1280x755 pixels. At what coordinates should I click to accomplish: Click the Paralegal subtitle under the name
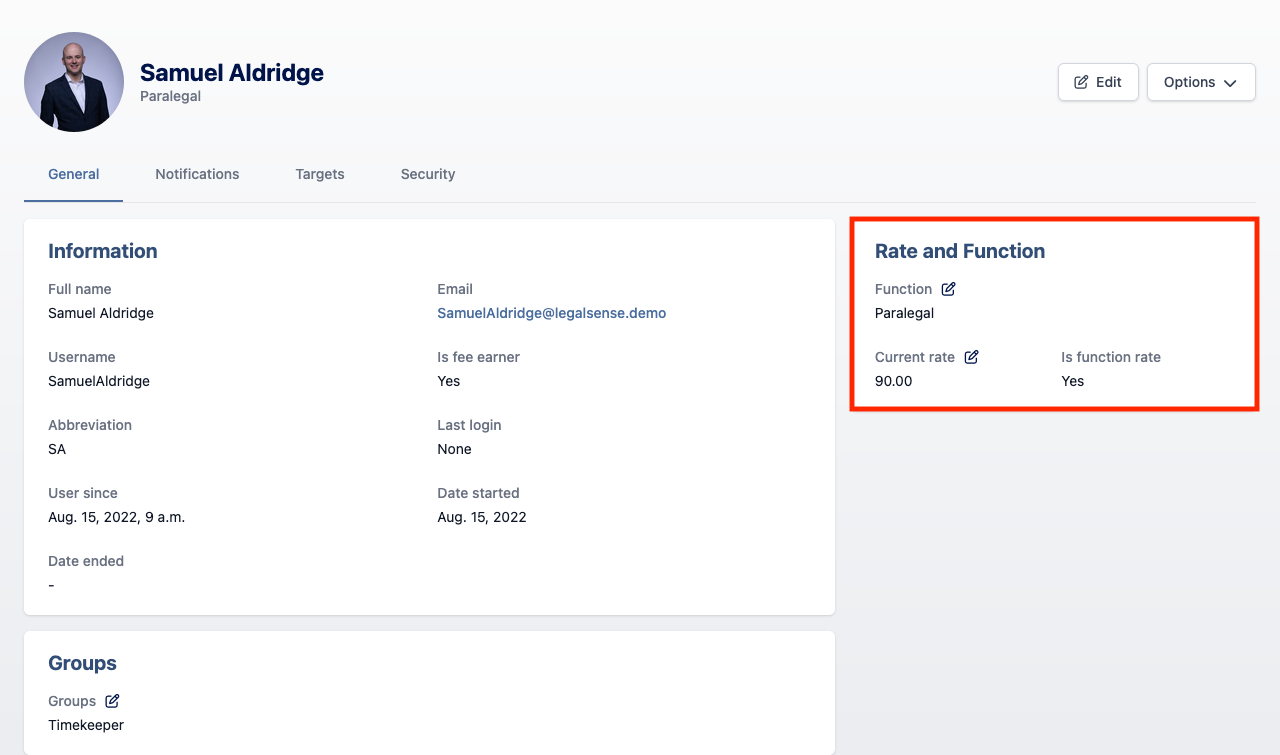(x=171, y=96)
